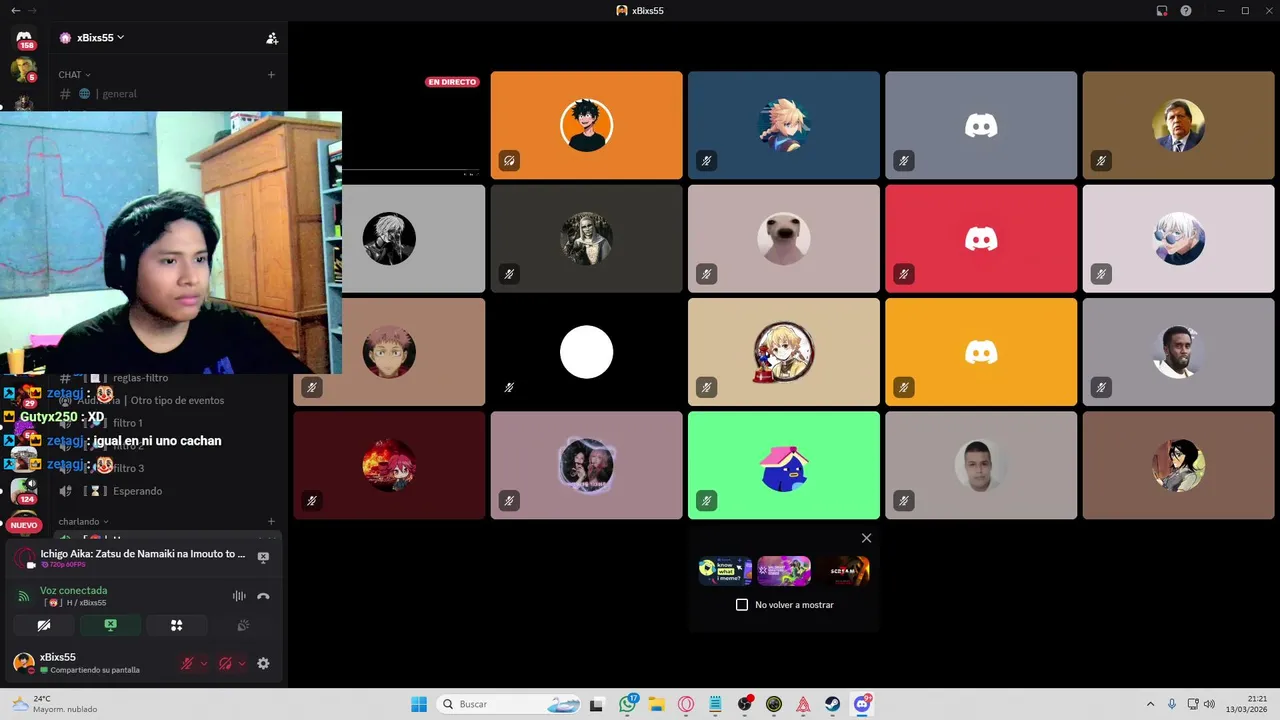
Task: Create a channel in CHAT category
Action: click(271, 75)
